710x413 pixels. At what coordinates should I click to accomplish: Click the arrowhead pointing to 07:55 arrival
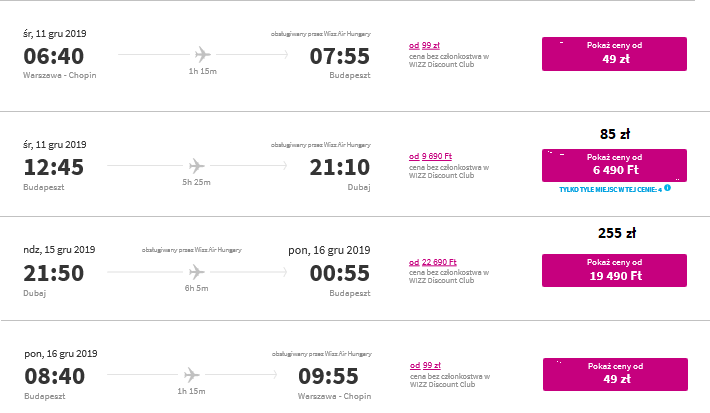pos(286,54)
